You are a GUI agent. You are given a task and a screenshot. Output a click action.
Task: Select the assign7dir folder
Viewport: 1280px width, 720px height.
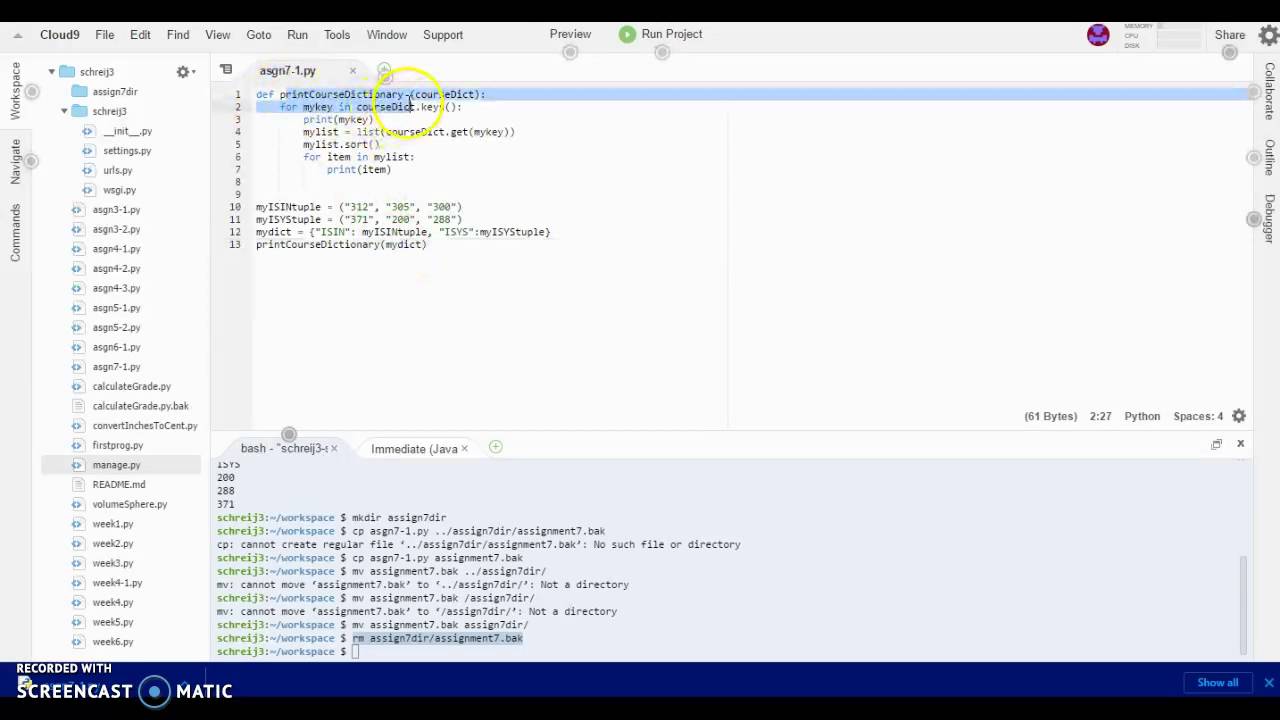[115, 92]
